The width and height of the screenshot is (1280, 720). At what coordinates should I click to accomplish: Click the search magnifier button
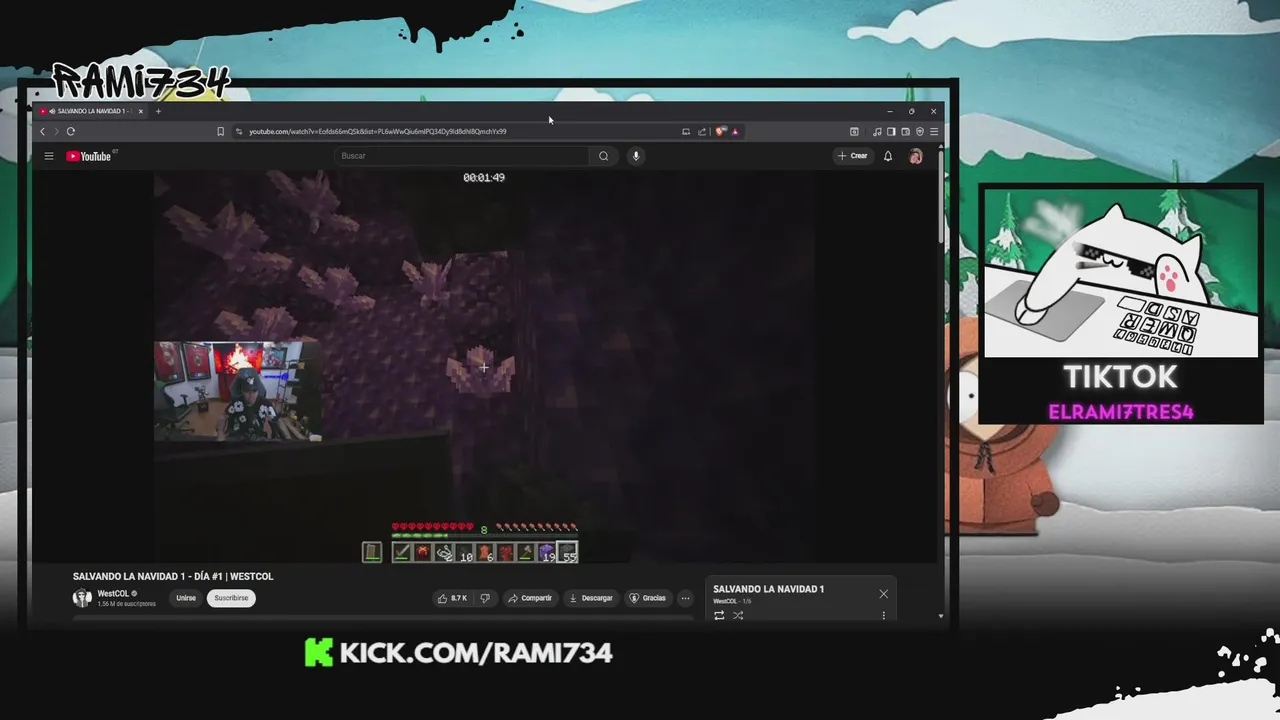603,156
